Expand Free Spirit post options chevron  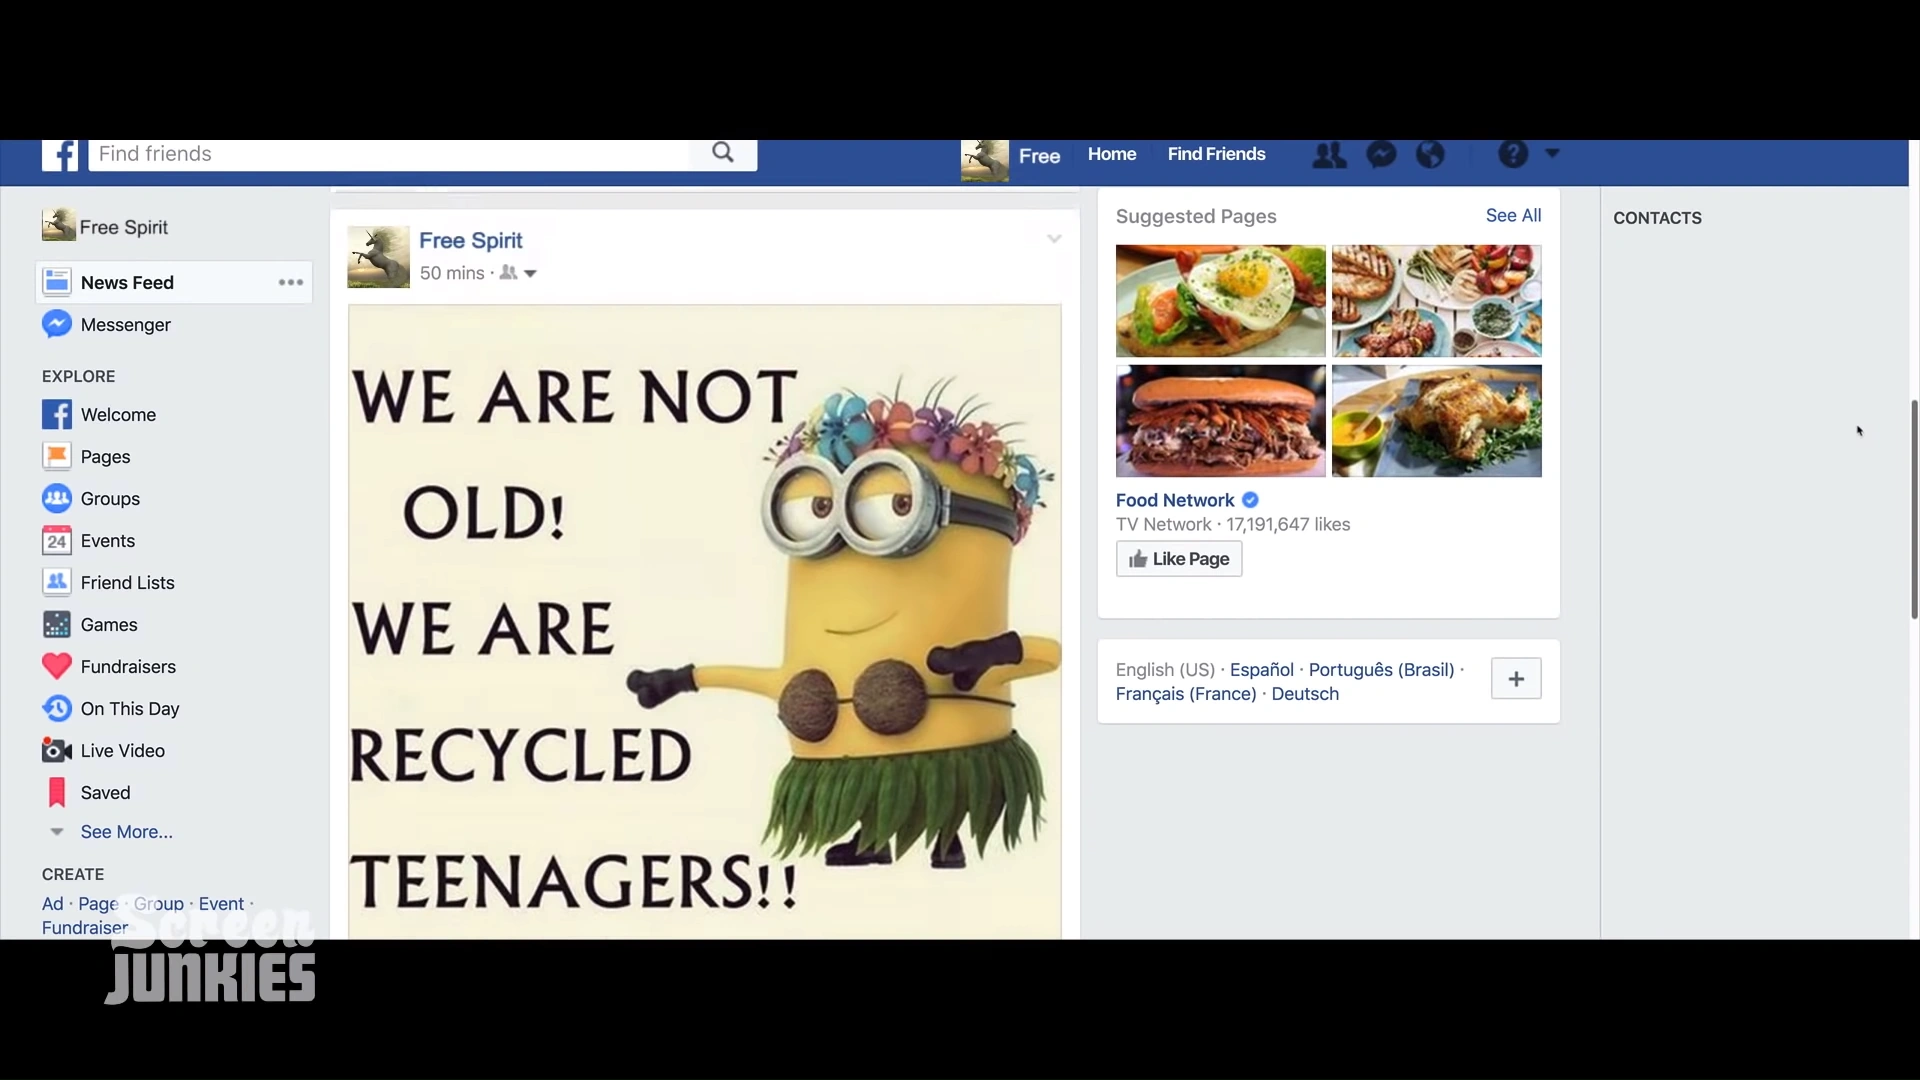point(1054,239)
